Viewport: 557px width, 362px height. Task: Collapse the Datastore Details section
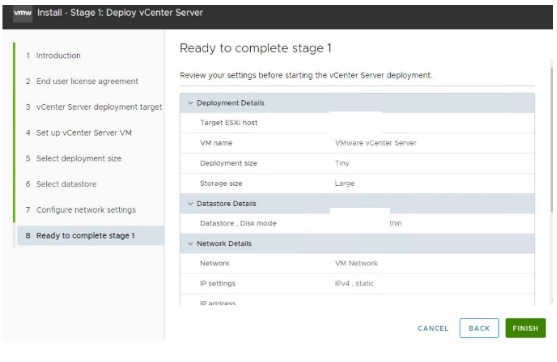[190, 204]
